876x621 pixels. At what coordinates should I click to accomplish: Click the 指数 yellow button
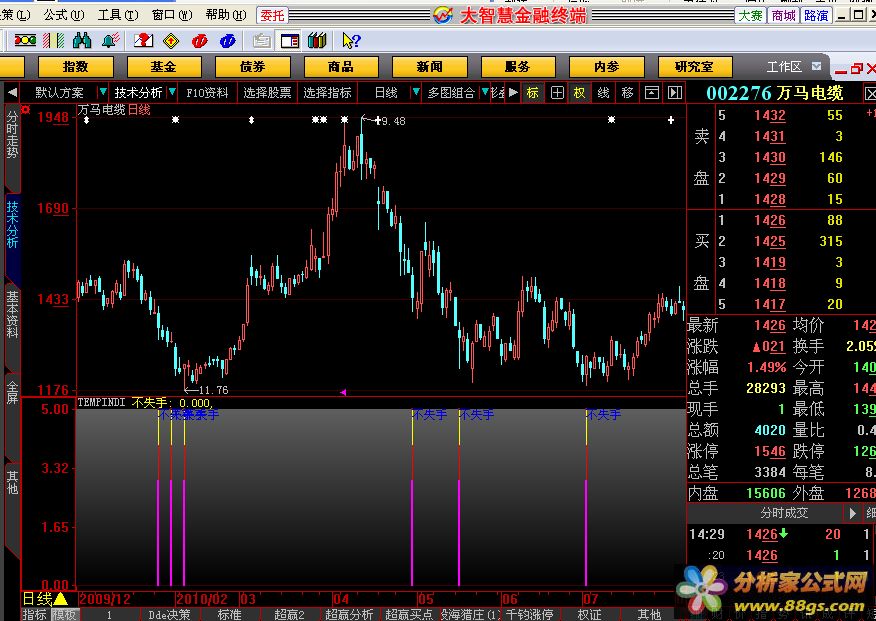point(75,66)
